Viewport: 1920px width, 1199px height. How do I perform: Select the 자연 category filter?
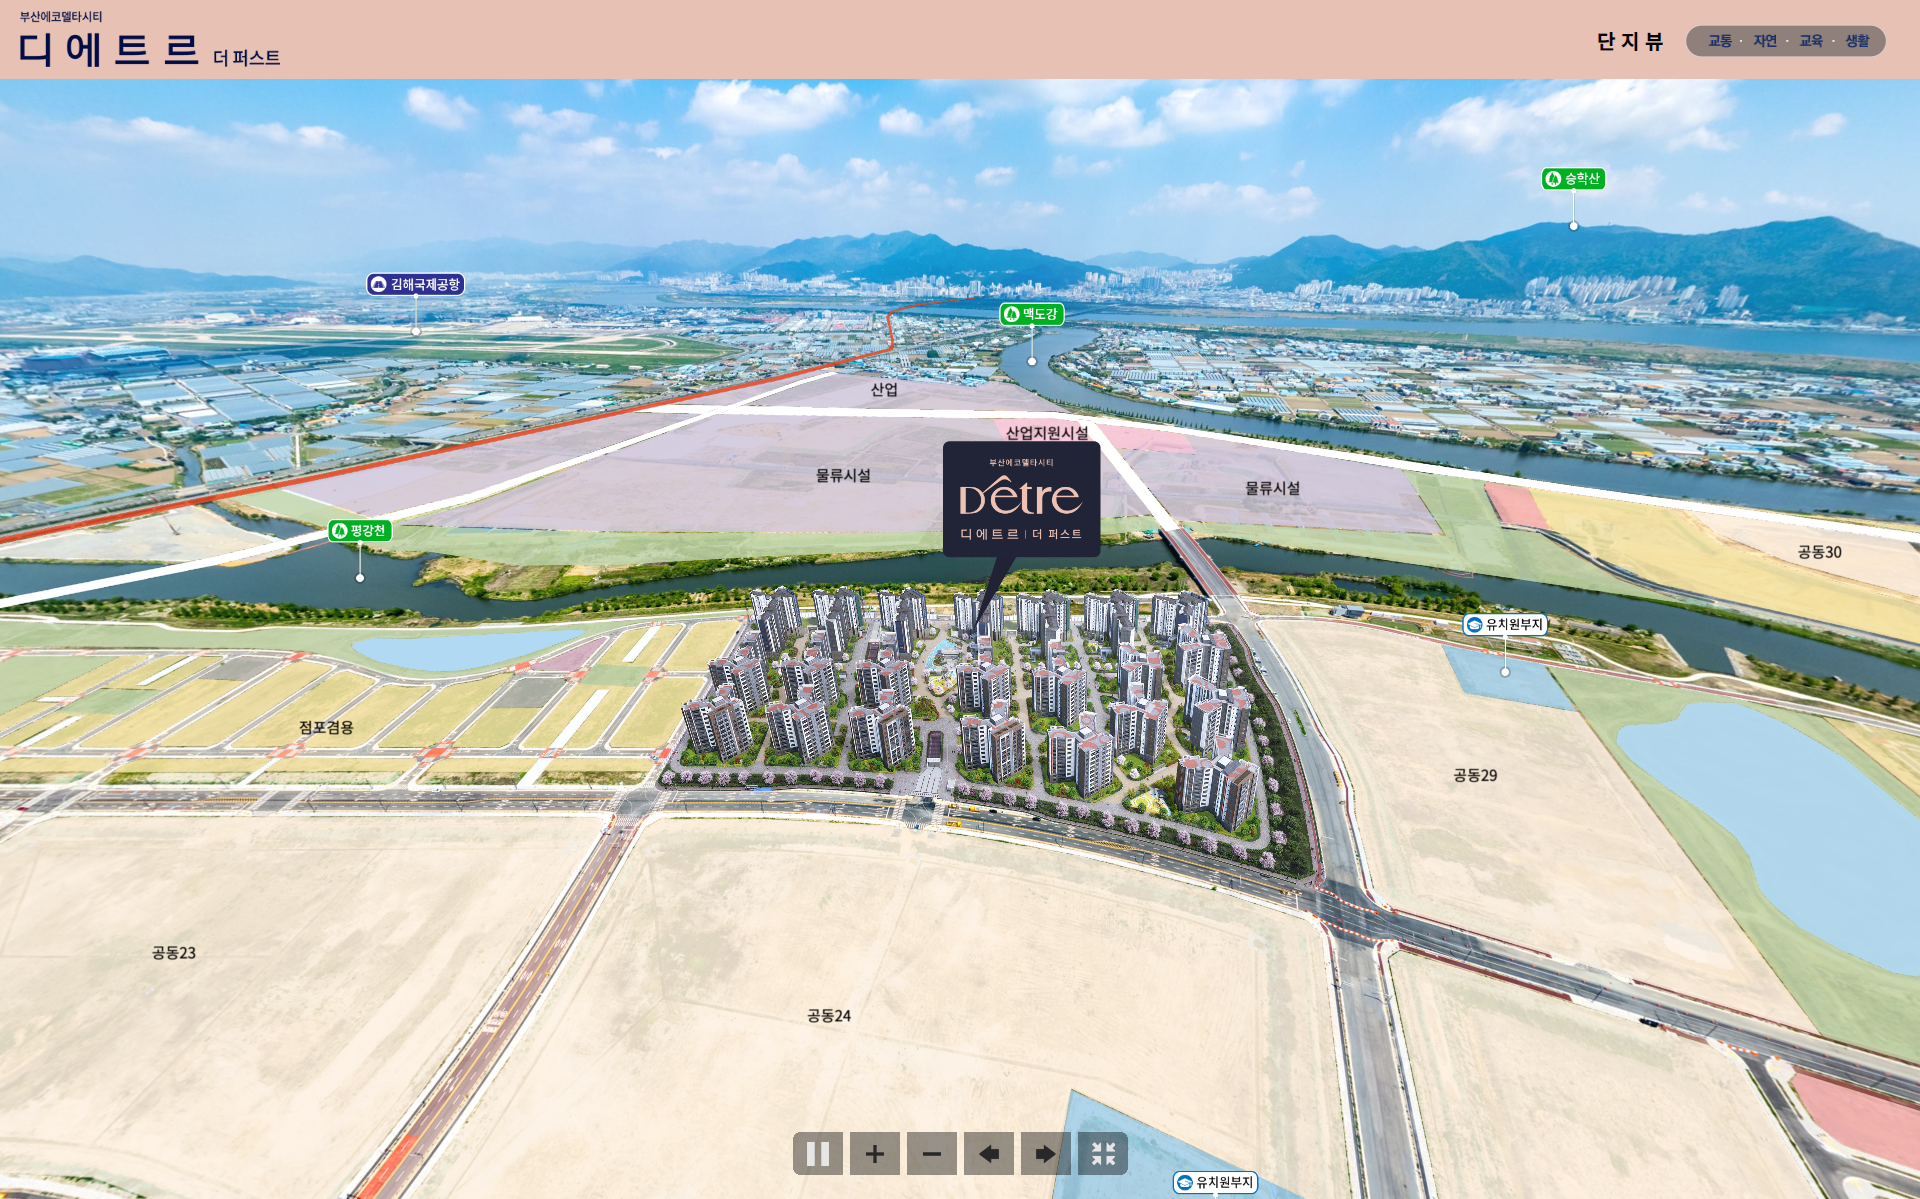(x=1764, y=41)
